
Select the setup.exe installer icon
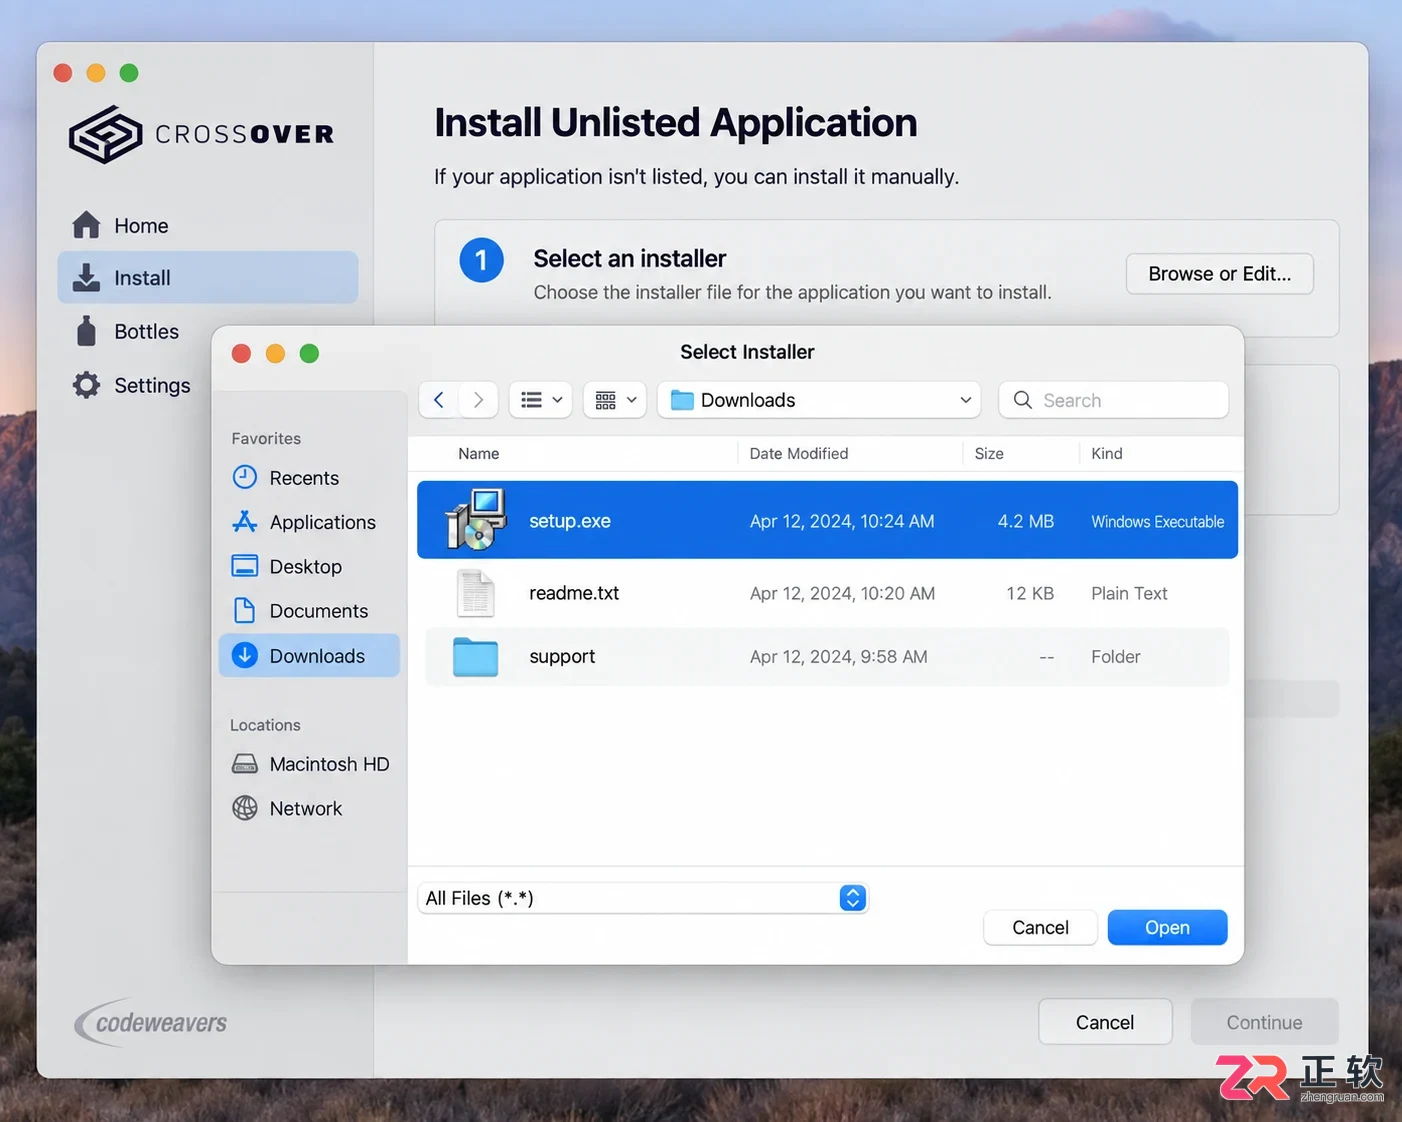[476, 520]
